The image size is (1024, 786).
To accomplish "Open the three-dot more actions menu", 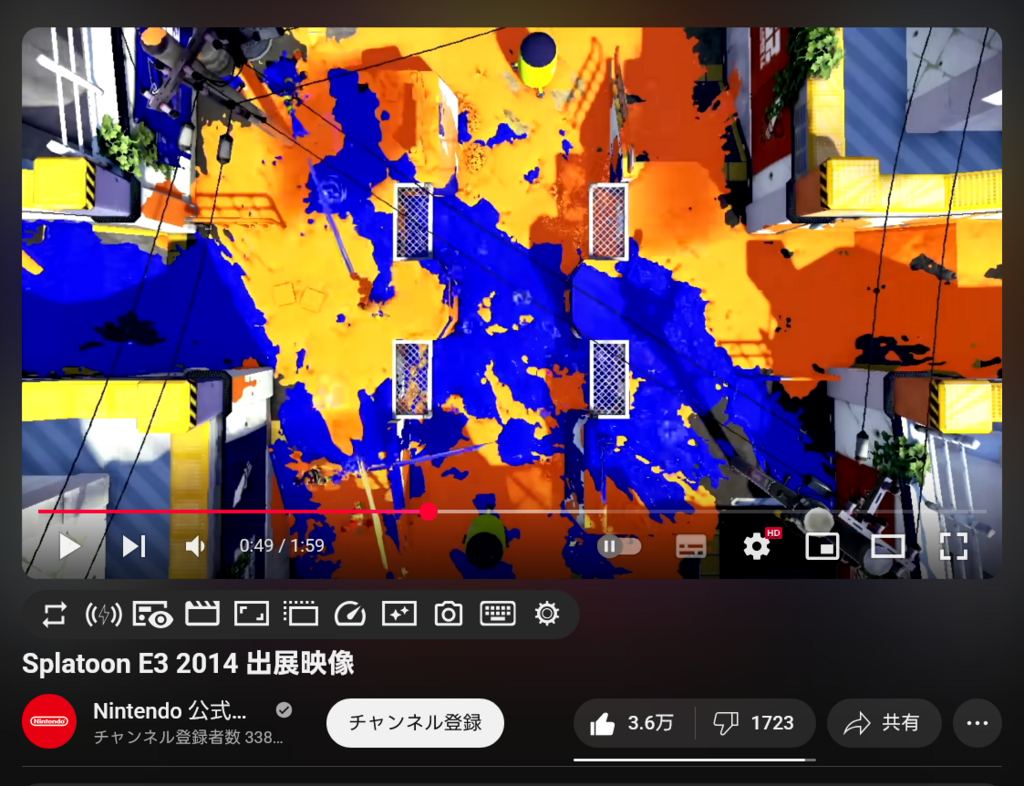I will (x=977, y=723).
